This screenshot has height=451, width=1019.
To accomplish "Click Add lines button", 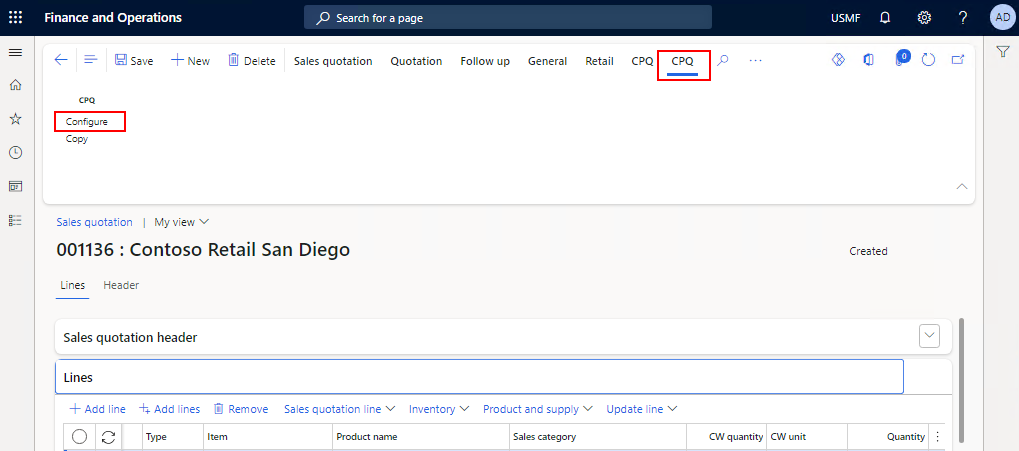I will (x=169, y=409).
